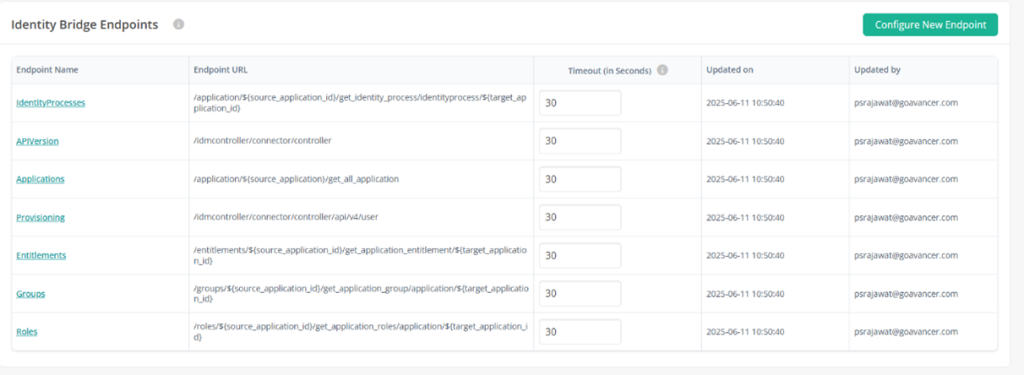
Task: Focus timeout field for APIVersion row
Action: coord(580,141)
